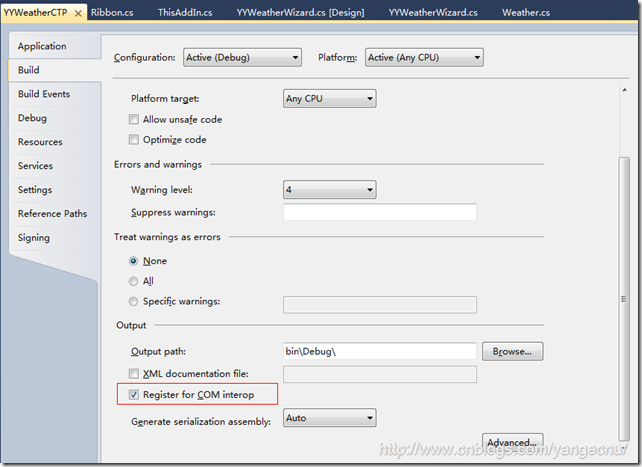
Task: Open the Reference Paths page
Action: point(54,214)
